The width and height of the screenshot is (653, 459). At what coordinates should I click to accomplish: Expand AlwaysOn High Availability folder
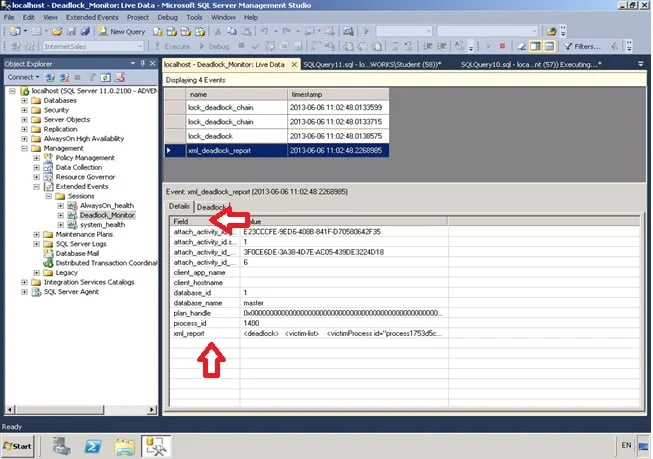point(24,139)
